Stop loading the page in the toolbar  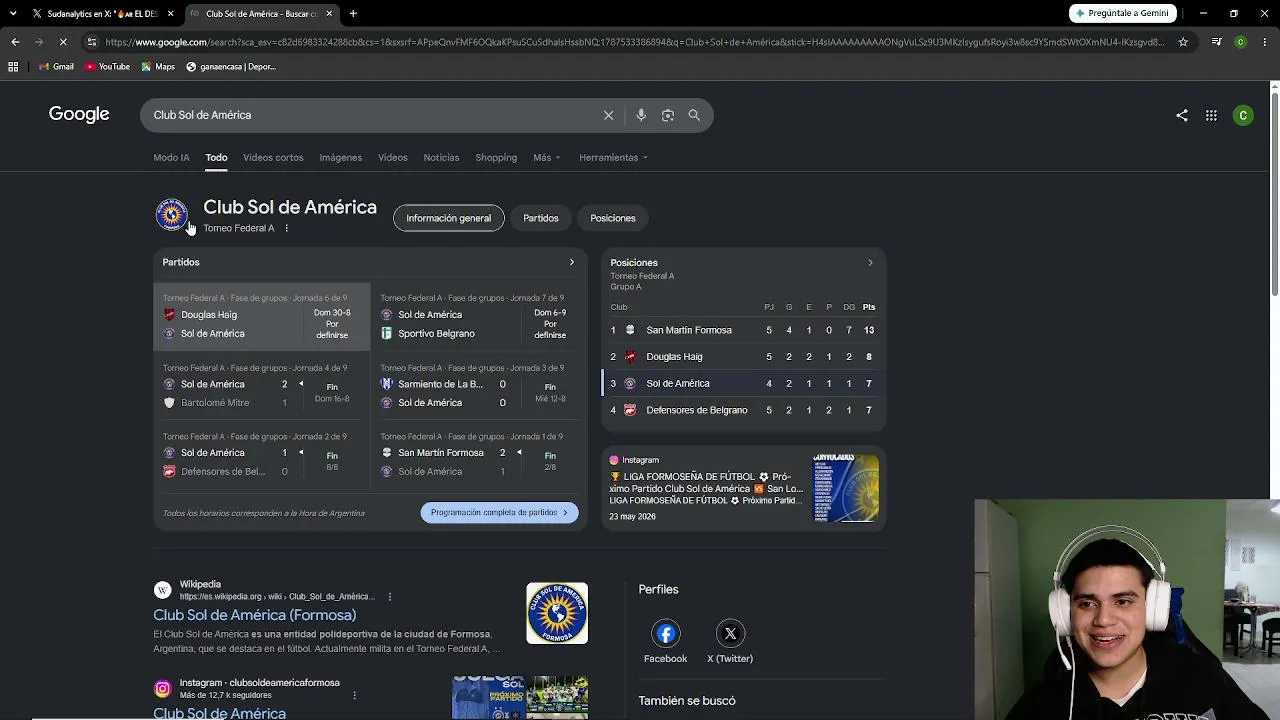pos(62,42)
